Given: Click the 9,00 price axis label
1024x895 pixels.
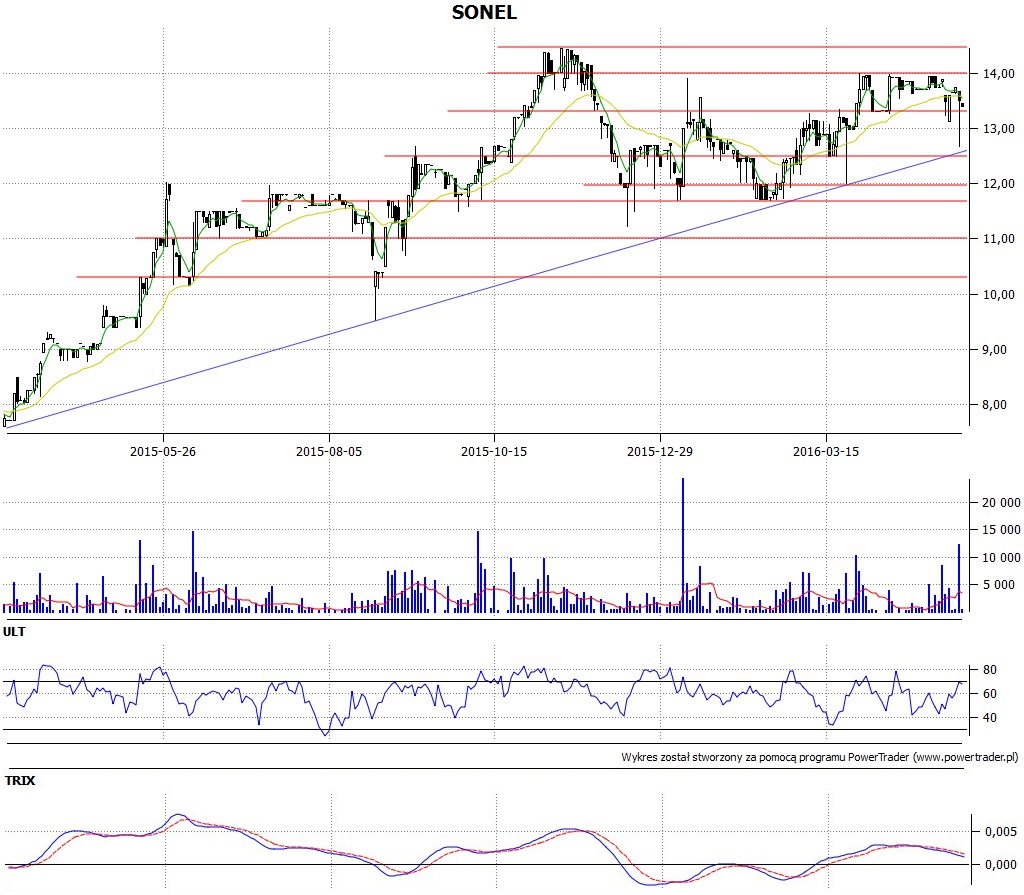Looking at the screenshot, I should 995,350.
